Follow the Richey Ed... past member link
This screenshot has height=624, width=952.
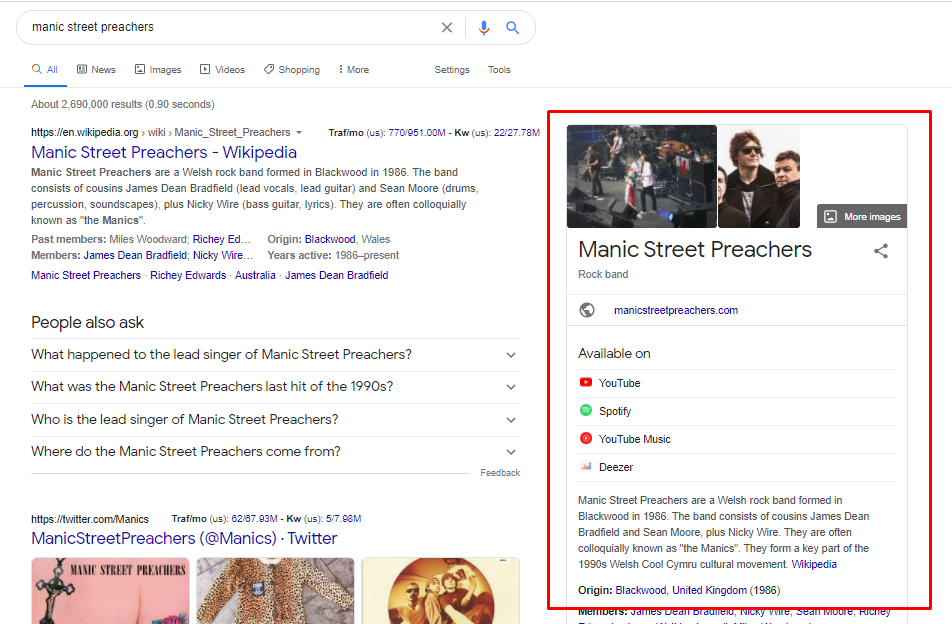221,239
